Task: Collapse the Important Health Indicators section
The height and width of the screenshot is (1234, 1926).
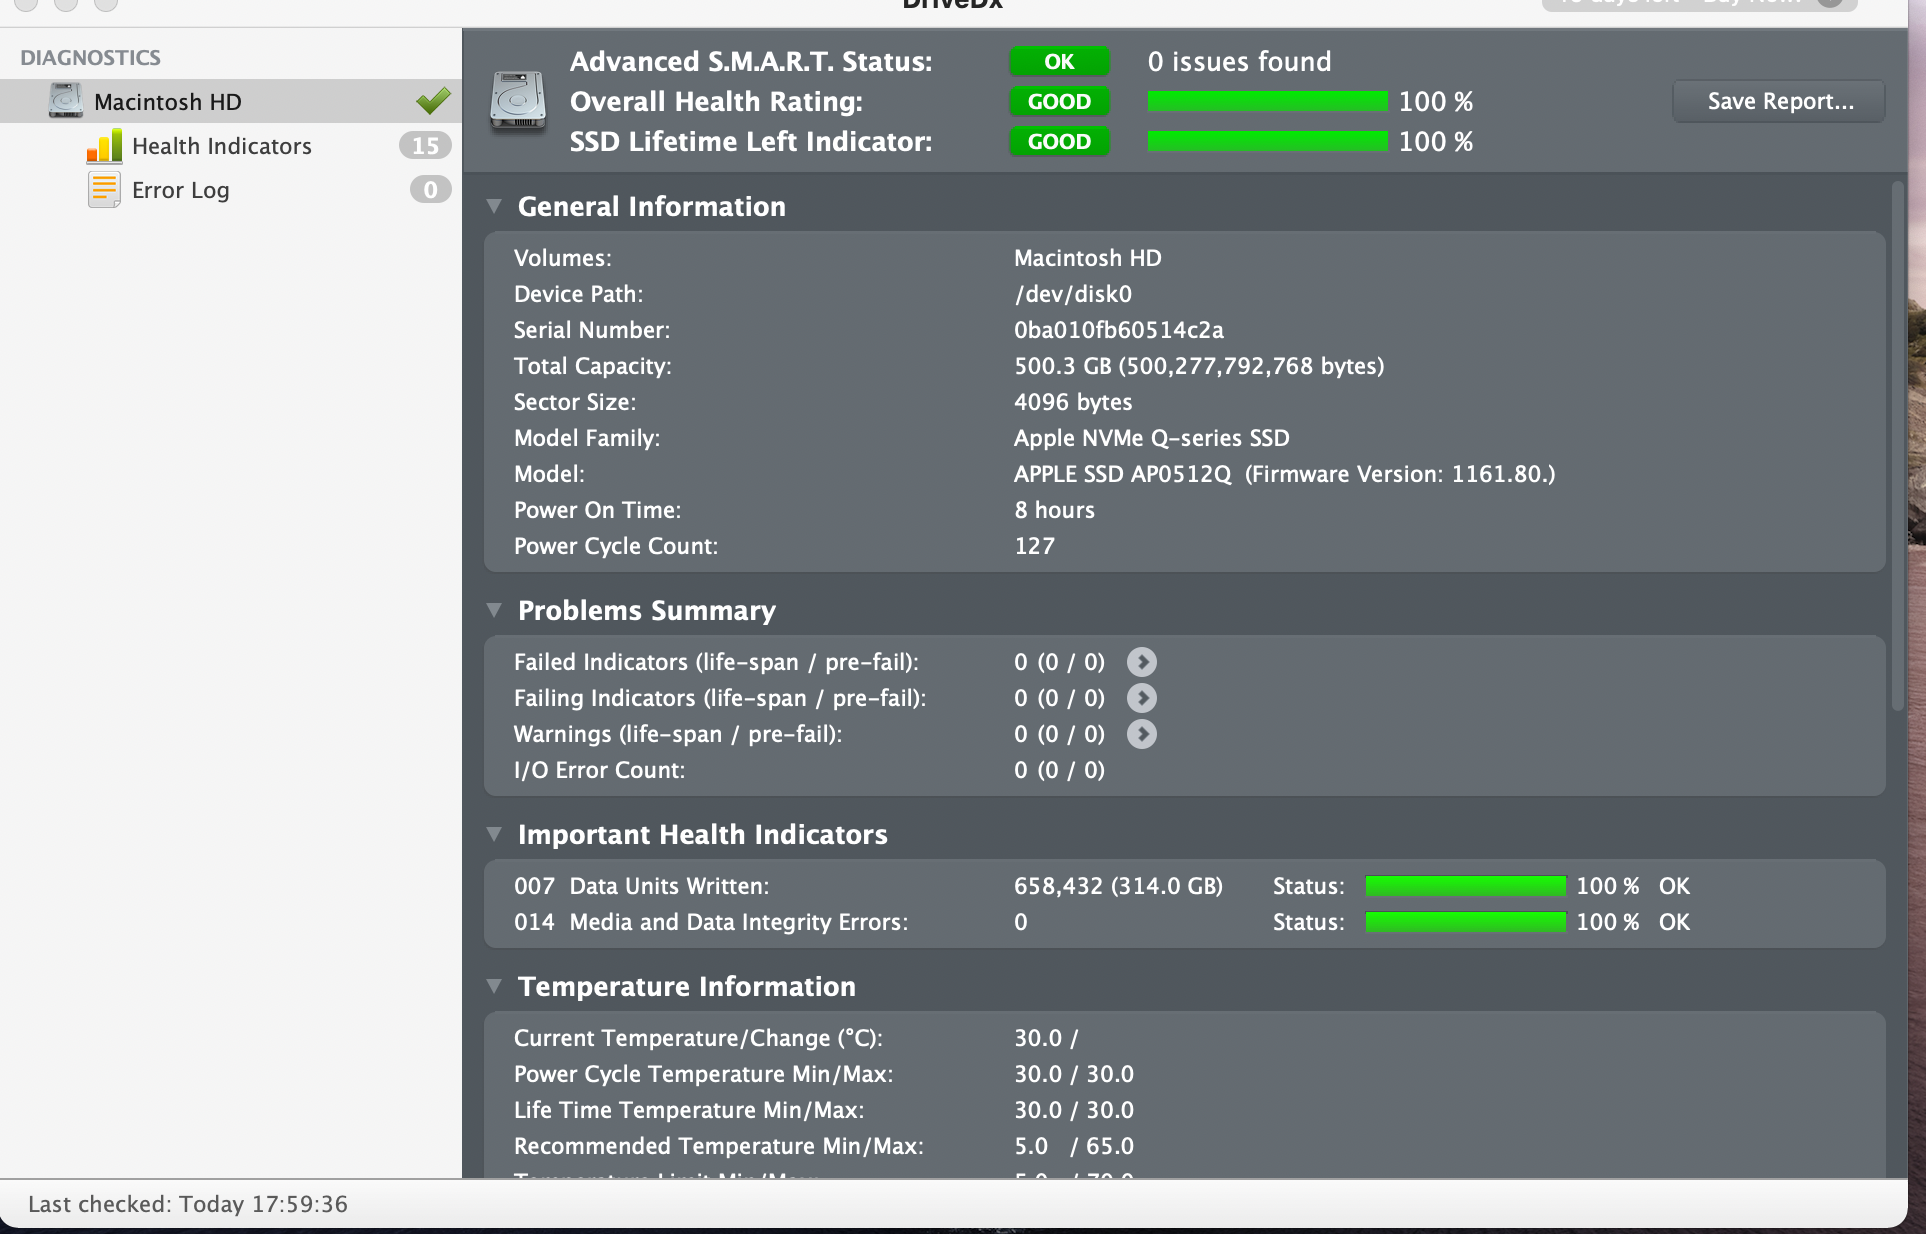Action: click(494, 834)
